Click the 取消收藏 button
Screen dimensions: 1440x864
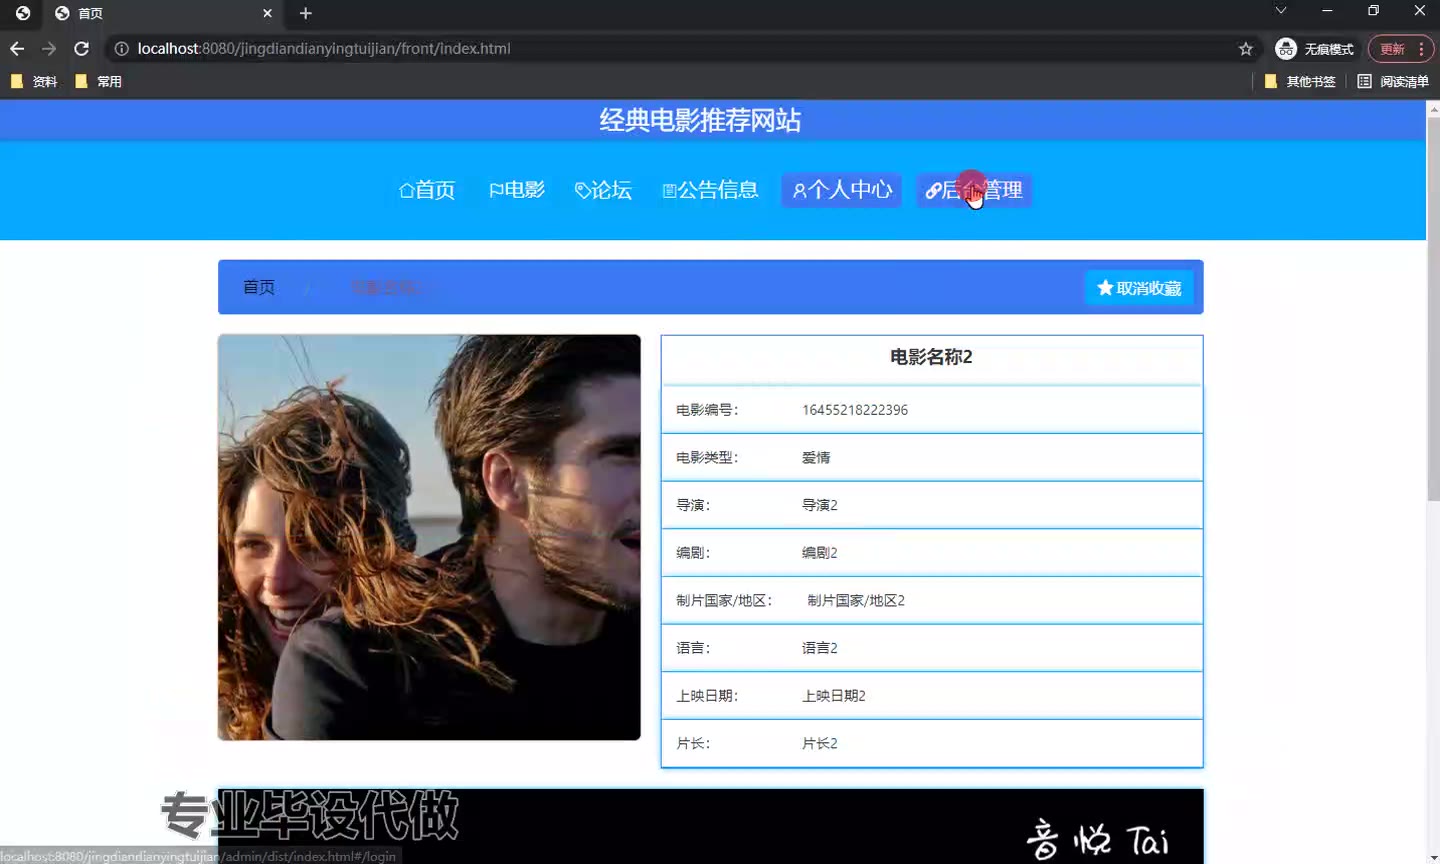1139,288
